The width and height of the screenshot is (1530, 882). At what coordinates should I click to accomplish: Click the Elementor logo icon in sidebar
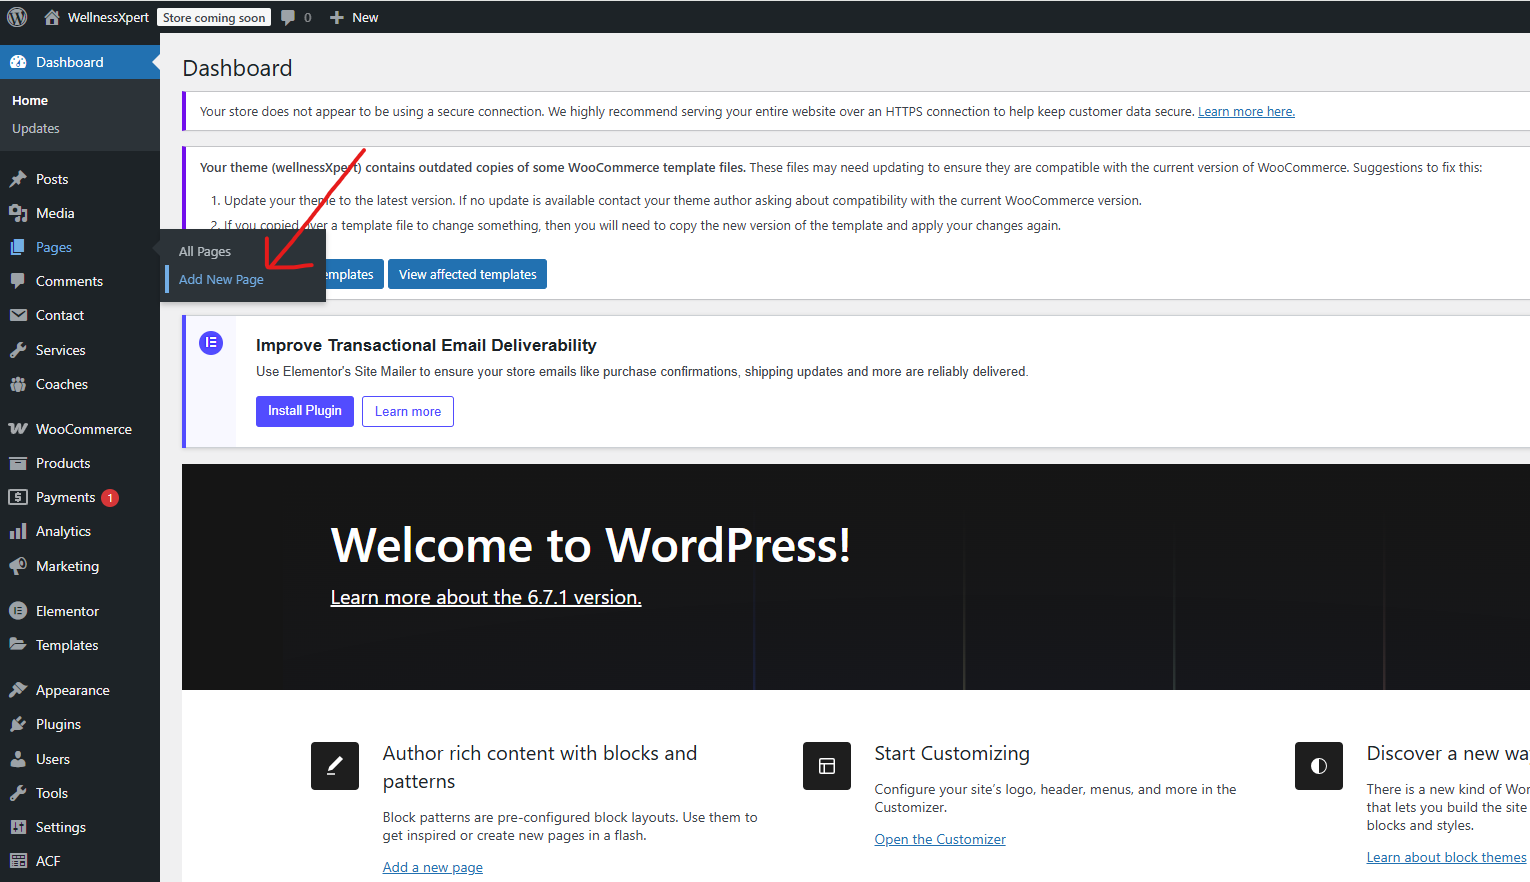click(x=18, y=611)
